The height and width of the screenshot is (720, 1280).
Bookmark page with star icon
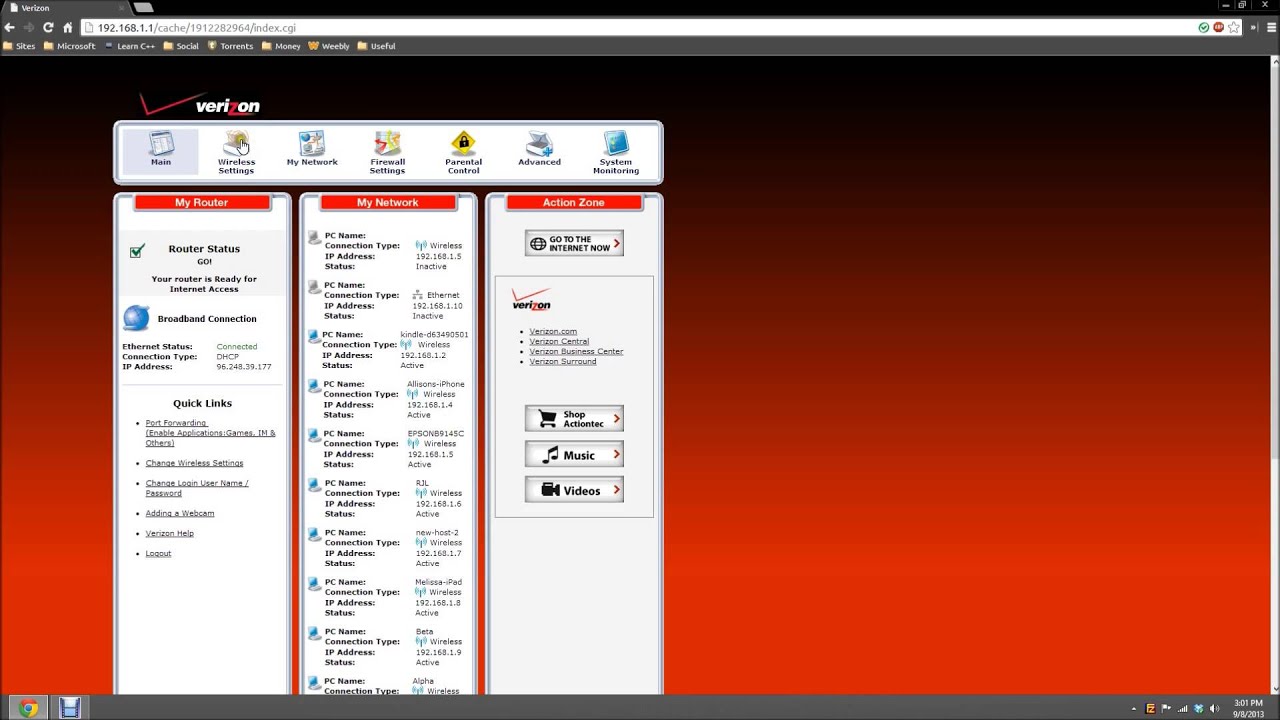[x=1233, y=27]
